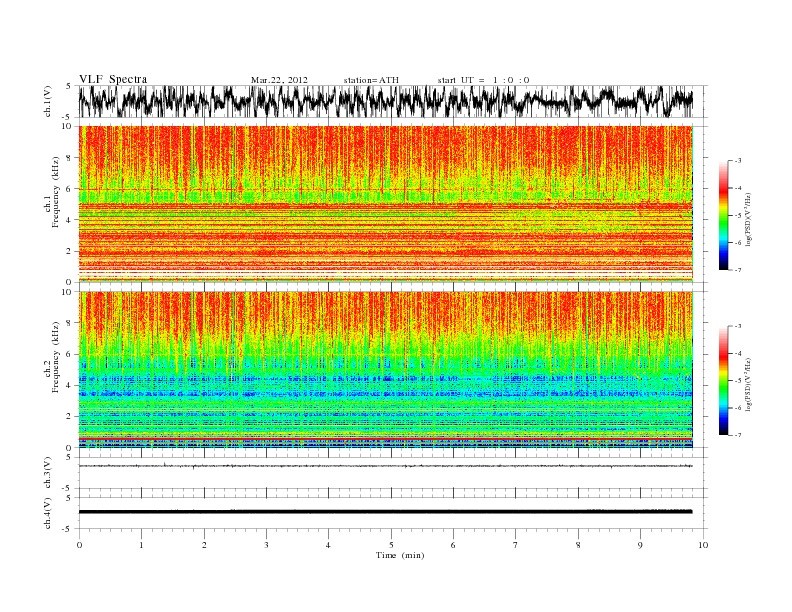Click tick label "2" on the Time axis

click(204, 545)
